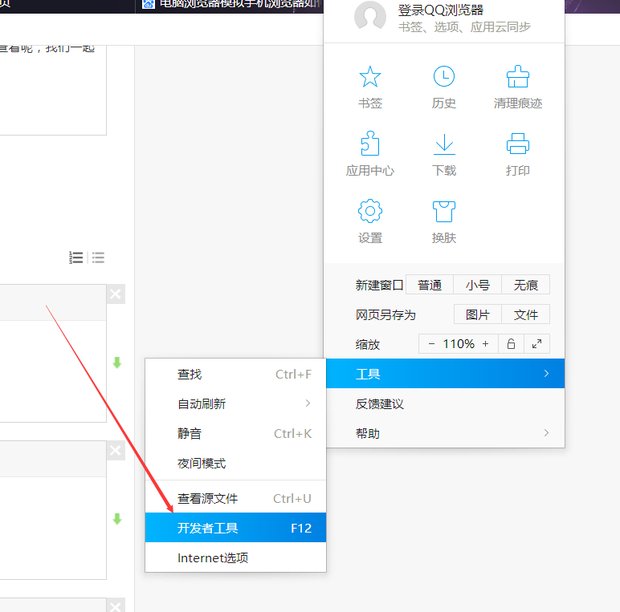Click the bulleted list icon
The image size is (620, 612).
[x=98, y=257]
